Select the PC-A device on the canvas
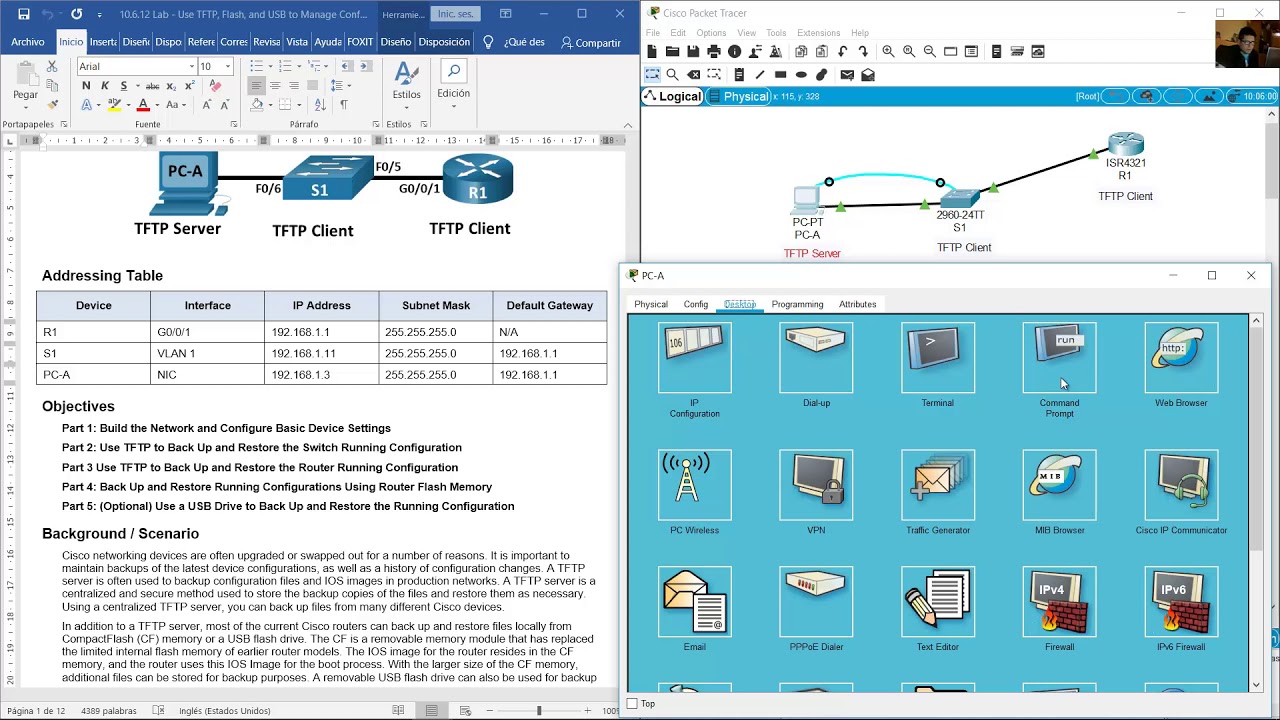The height and width of the screenshot is (720, 1280). click(807, 201)
